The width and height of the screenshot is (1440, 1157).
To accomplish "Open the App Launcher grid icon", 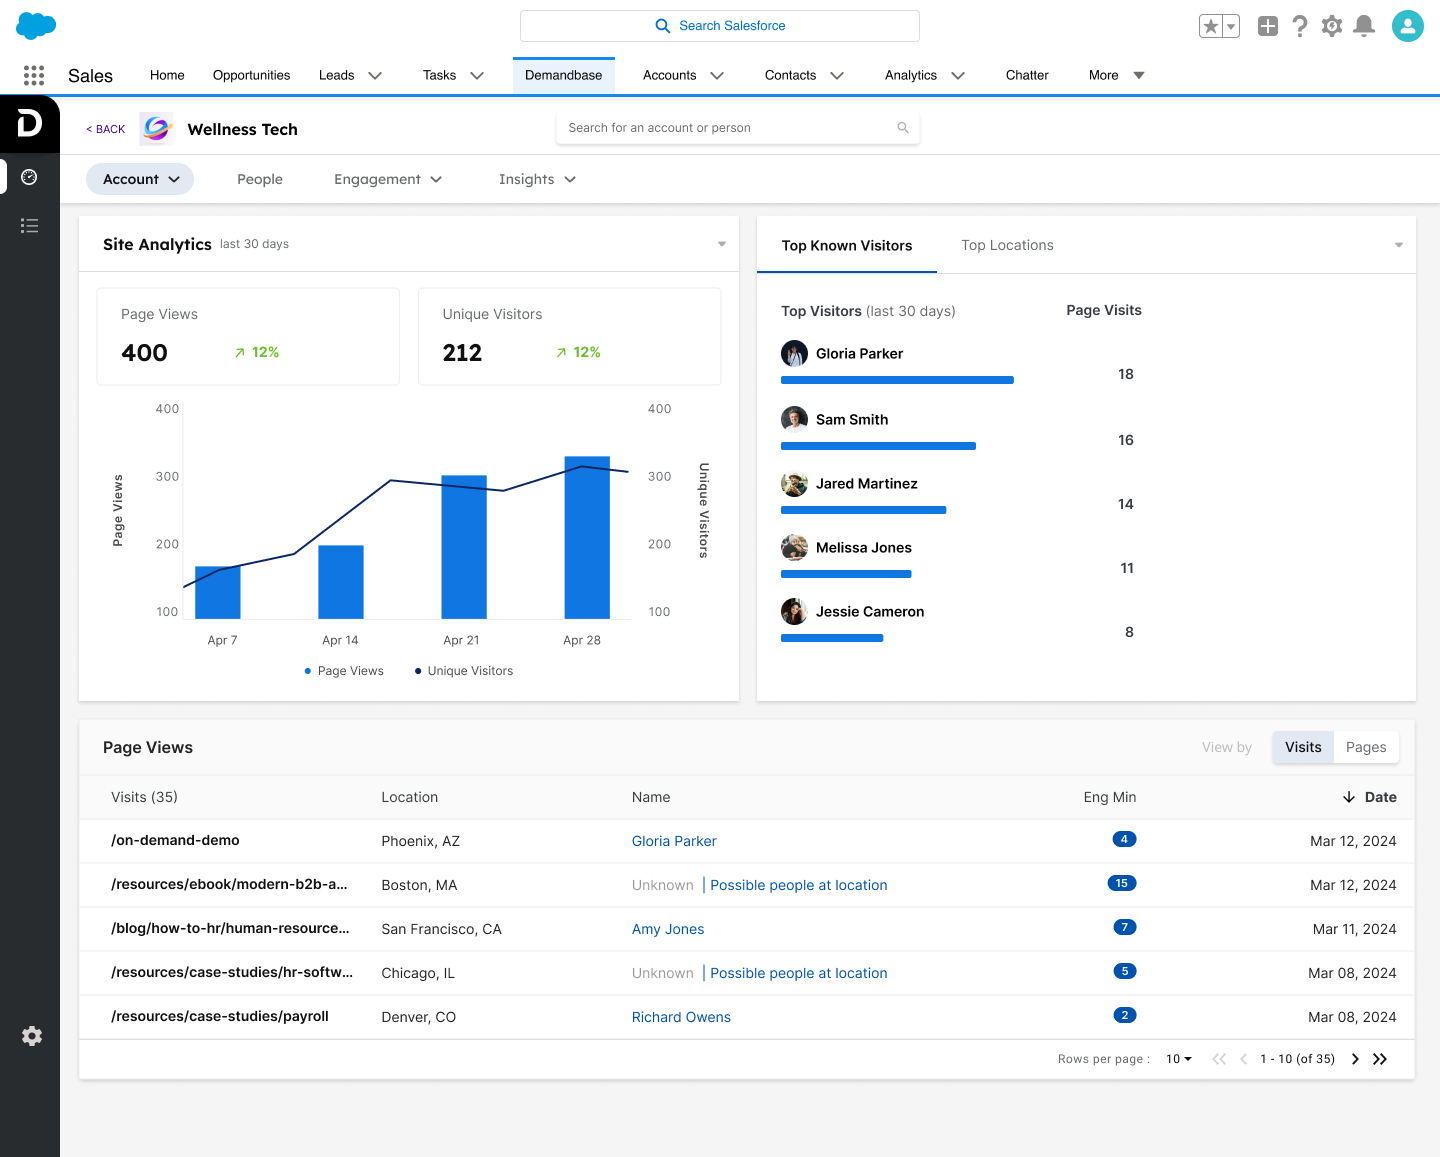I will tap(34, 75).
